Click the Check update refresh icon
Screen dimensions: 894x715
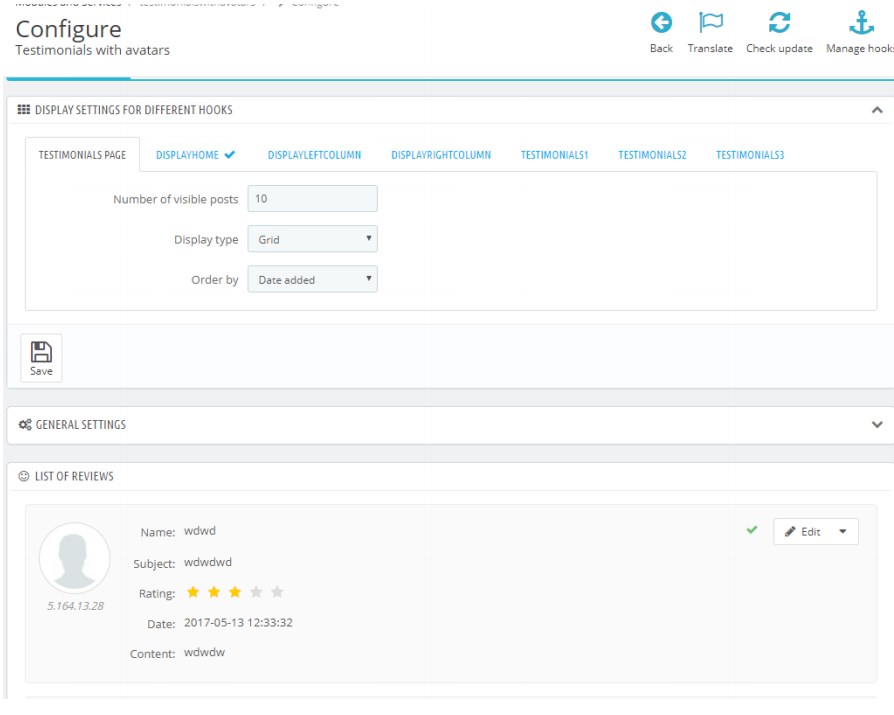pyautogui.click(x=779, y=23)
